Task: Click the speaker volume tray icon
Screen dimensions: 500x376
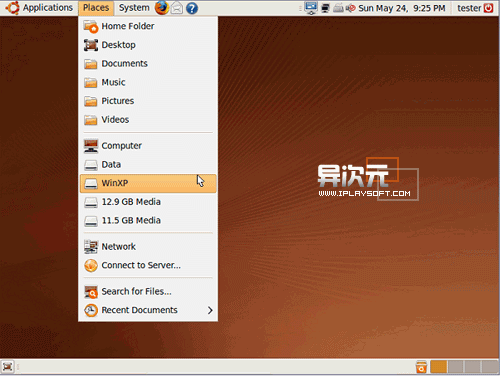Action: click(350, 8)
